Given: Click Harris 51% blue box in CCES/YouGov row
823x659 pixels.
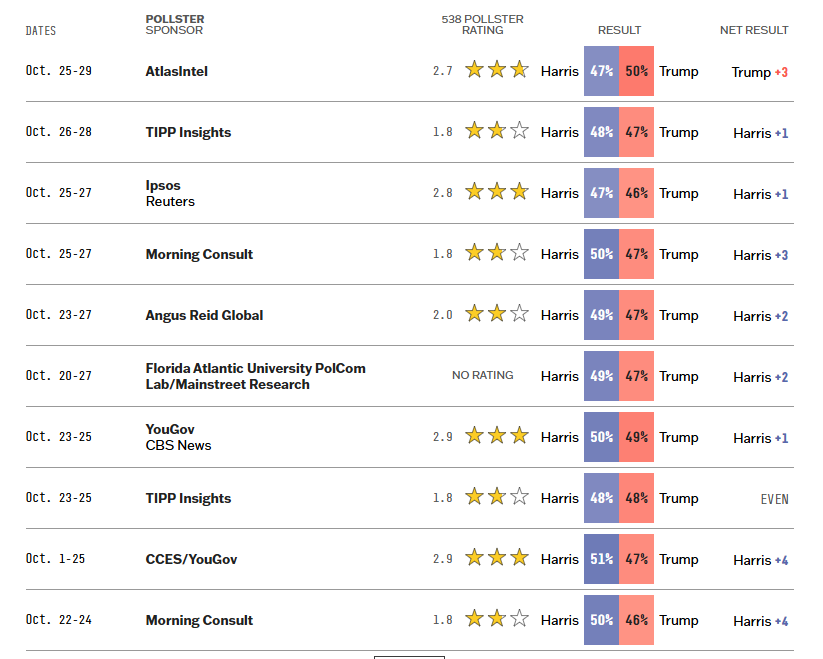Looking at the screenshot, I should tap(601, 559).
